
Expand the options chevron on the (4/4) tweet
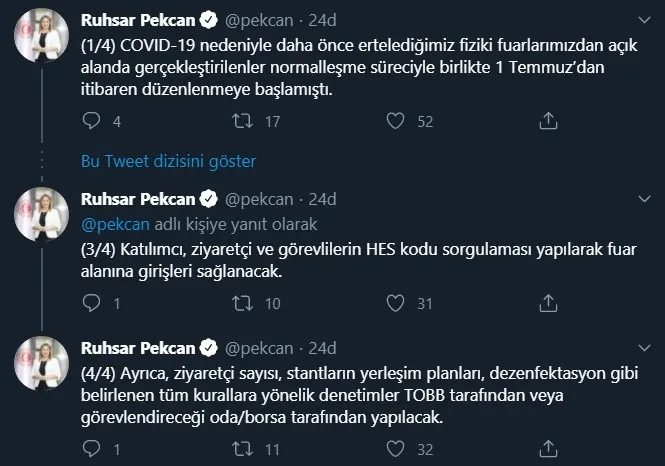point(641,347)
